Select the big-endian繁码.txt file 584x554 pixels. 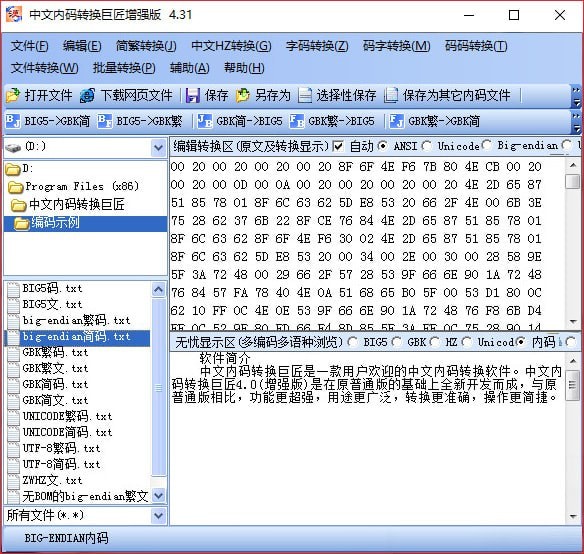point(76,321)
